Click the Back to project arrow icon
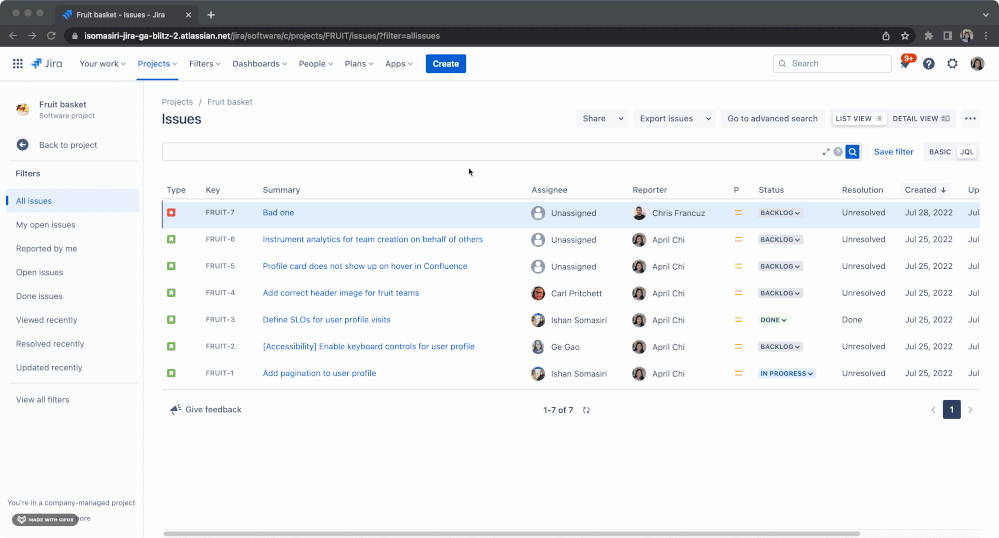This screenshot has width=999, height=538. (22, 145)
